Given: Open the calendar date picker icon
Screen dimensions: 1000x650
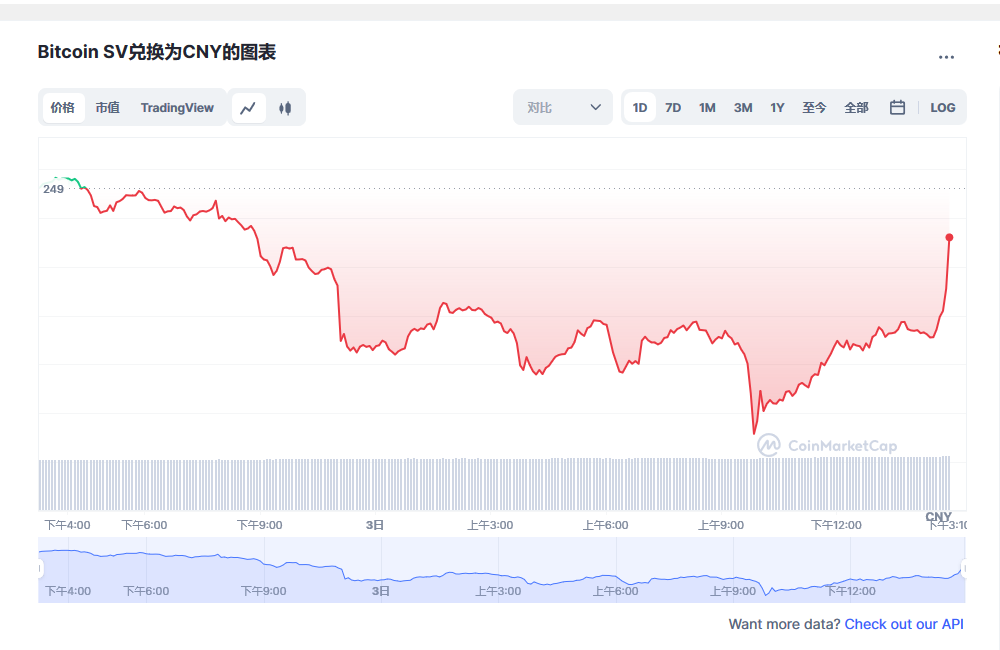Looking at the screenshot, I should (x=897, y=107).
